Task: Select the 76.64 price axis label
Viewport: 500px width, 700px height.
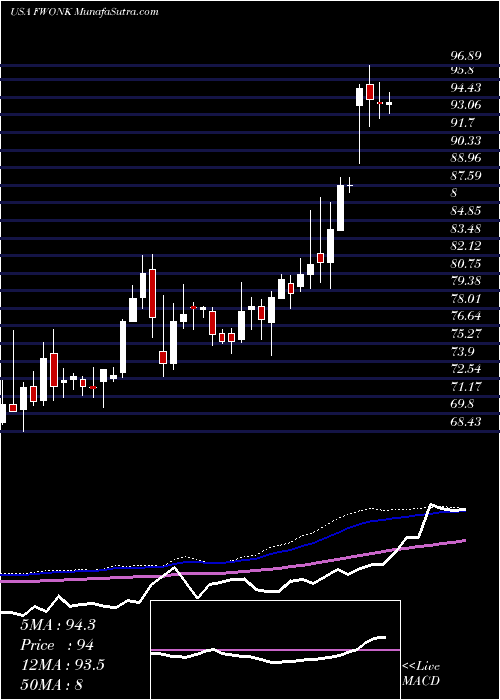Action: pyautogui.click(x=466, y=316)
